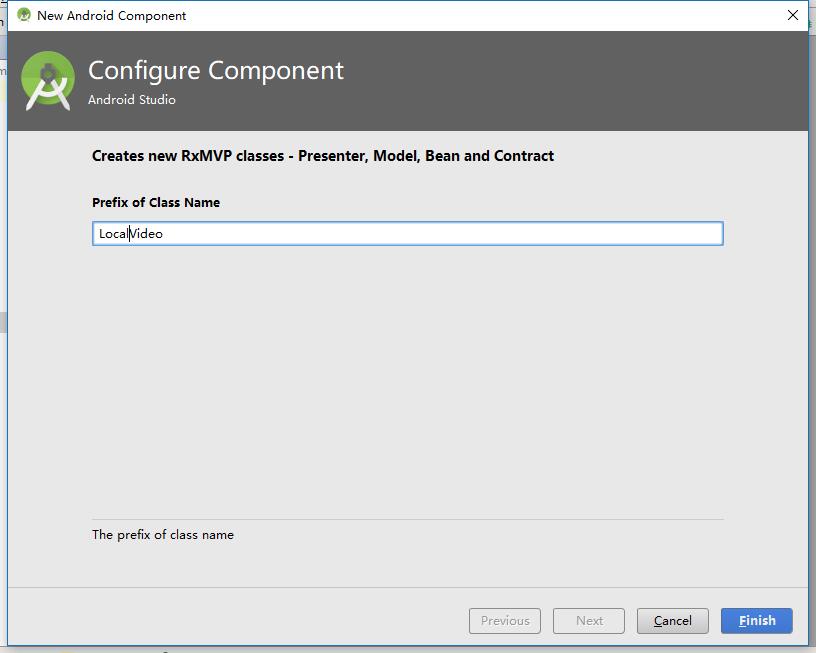Click the 'New Android Component' window title
Image resolution: width=816 pixels, height=653 pixels.
tap(111, 16)
